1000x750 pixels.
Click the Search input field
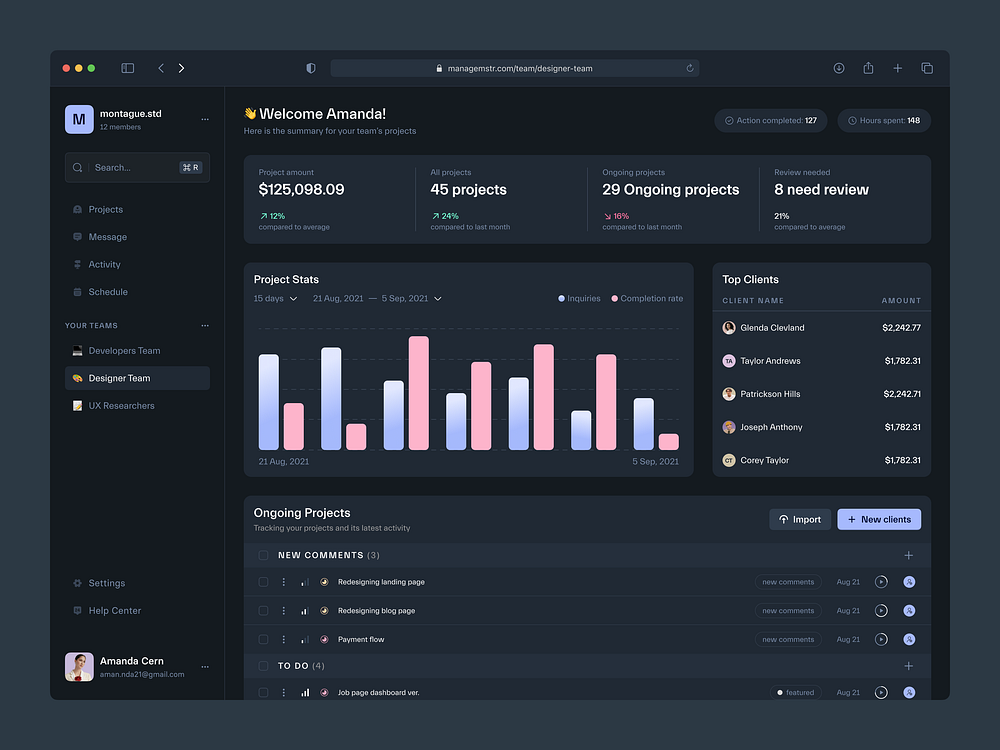coord(130,167)
